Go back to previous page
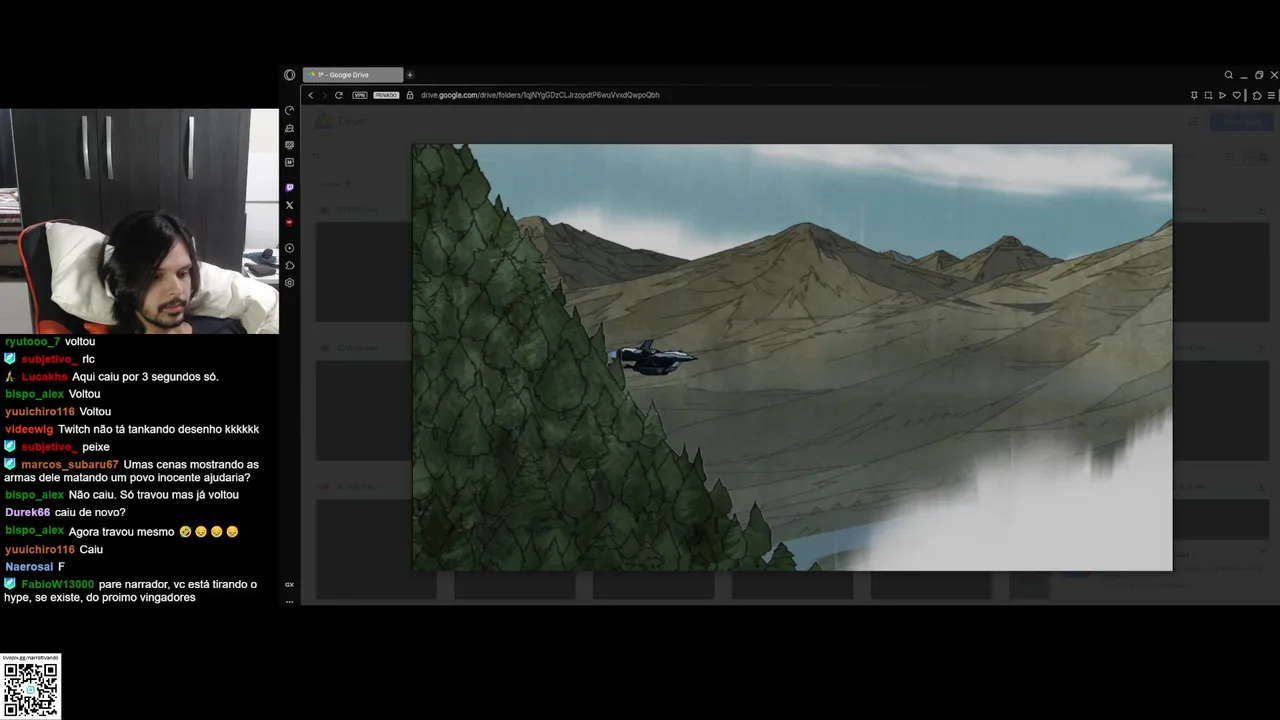This screenshot has height=720, width=1280. pyautogui.click(x=311, y=95)
